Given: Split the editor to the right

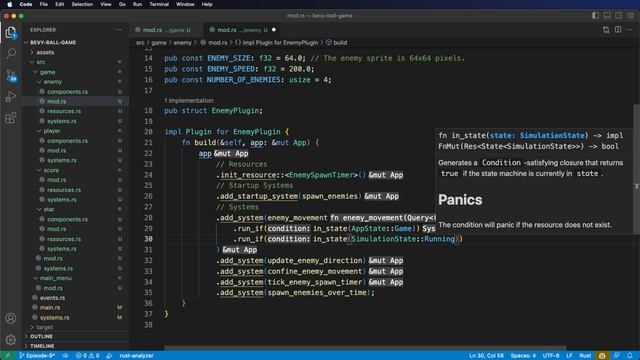Looking at the screenshot, I should coord(618,30).
